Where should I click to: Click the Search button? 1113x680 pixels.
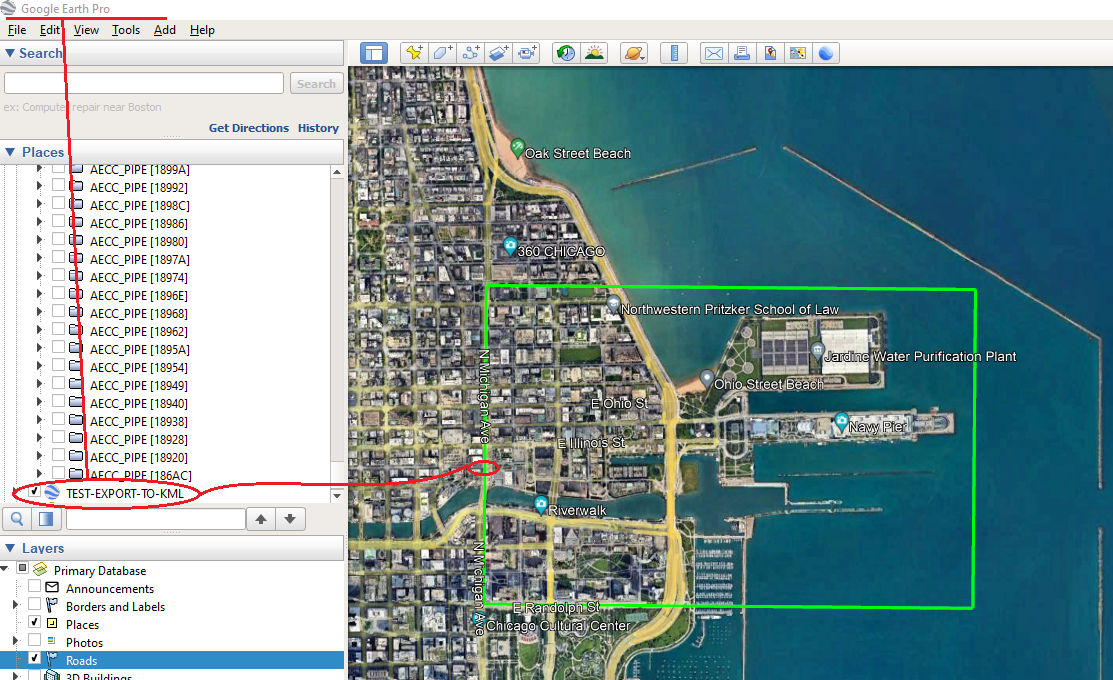(317, 84)
